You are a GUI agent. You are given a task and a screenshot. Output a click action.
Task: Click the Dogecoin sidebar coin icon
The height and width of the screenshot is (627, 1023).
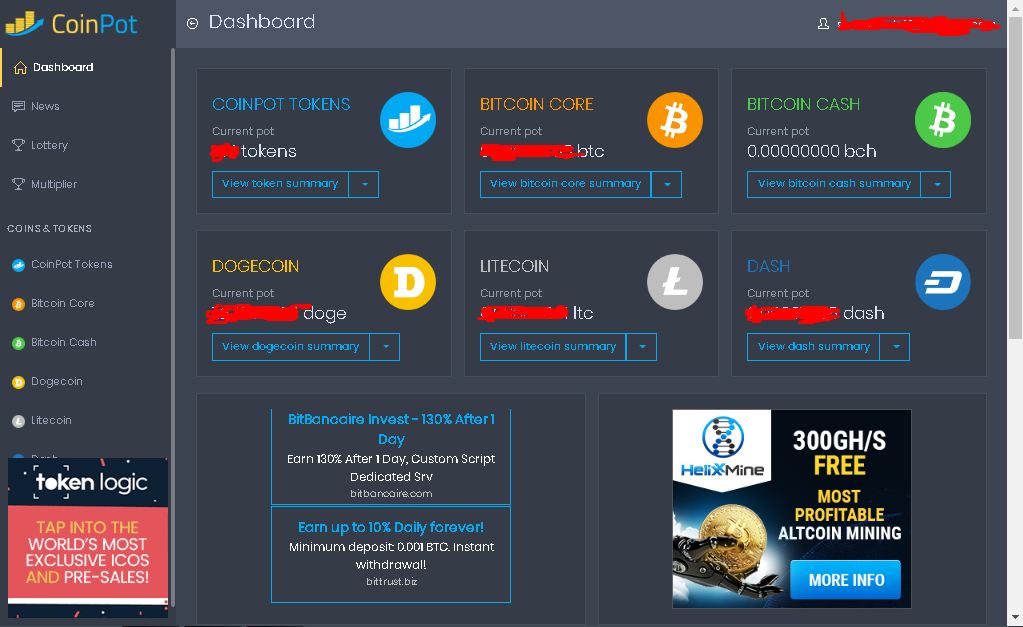18,382
